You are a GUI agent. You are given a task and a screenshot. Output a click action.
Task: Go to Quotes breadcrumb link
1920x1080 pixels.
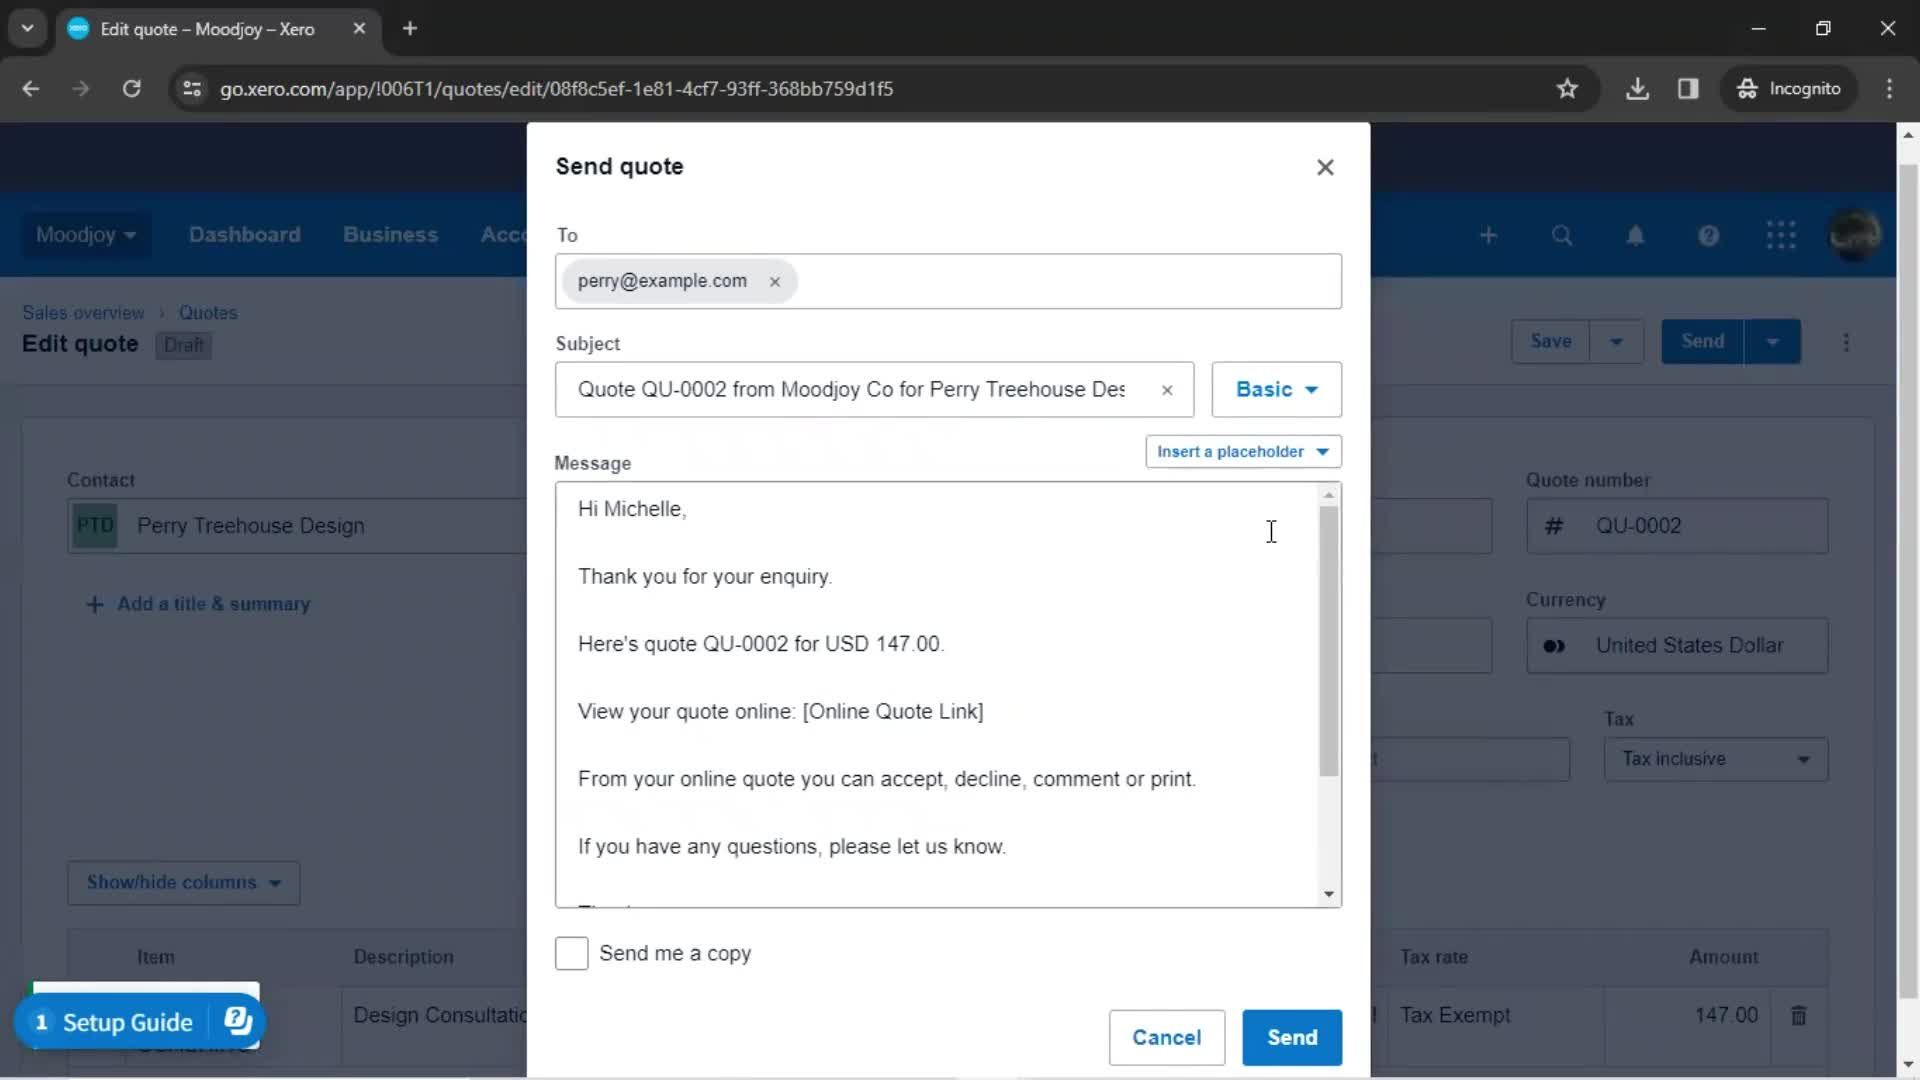coord(208,313)
